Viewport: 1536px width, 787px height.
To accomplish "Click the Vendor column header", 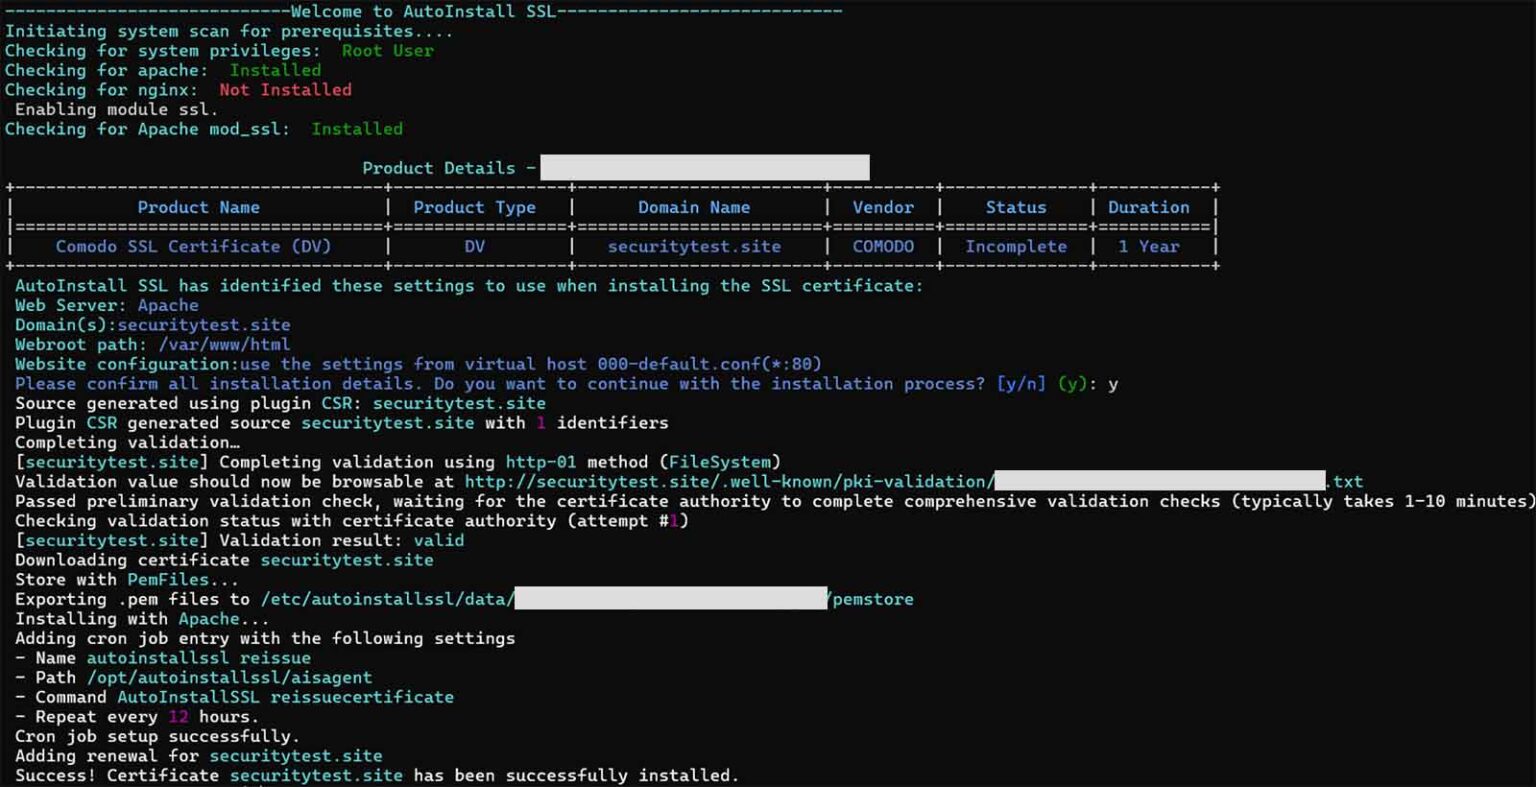I will (883, 207).
